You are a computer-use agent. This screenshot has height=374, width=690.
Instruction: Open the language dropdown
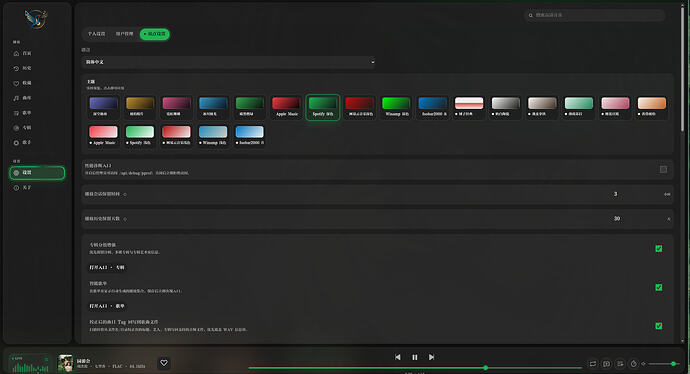(229, 62)
